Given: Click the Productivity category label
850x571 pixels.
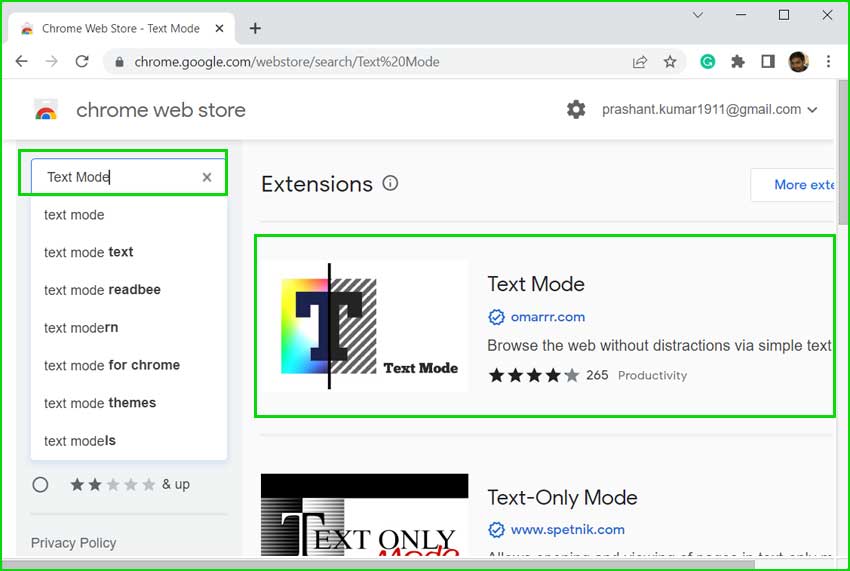Looking at the screenshot, I should [652, 375].
